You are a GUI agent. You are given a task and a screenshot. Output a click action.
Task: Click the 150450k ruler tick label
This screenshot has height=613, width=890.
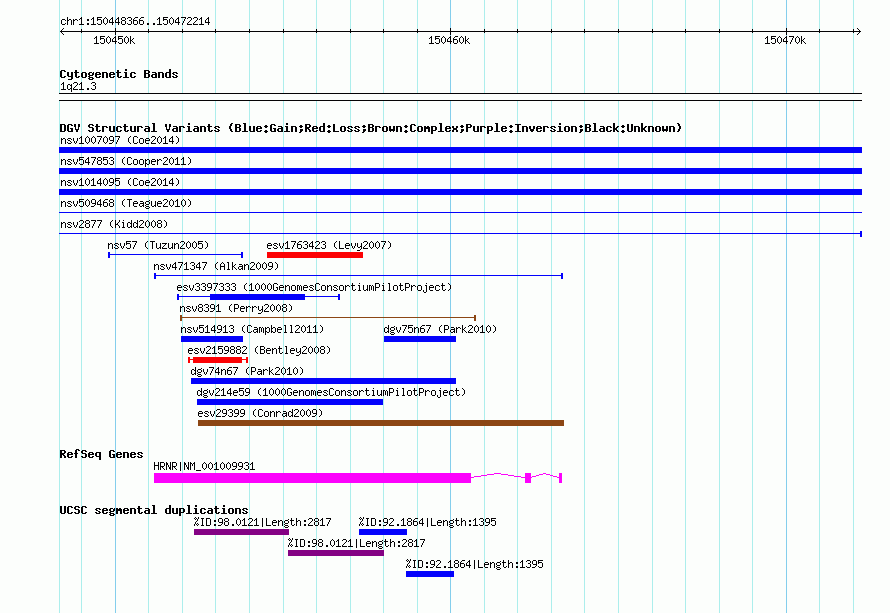click(114, 40)
